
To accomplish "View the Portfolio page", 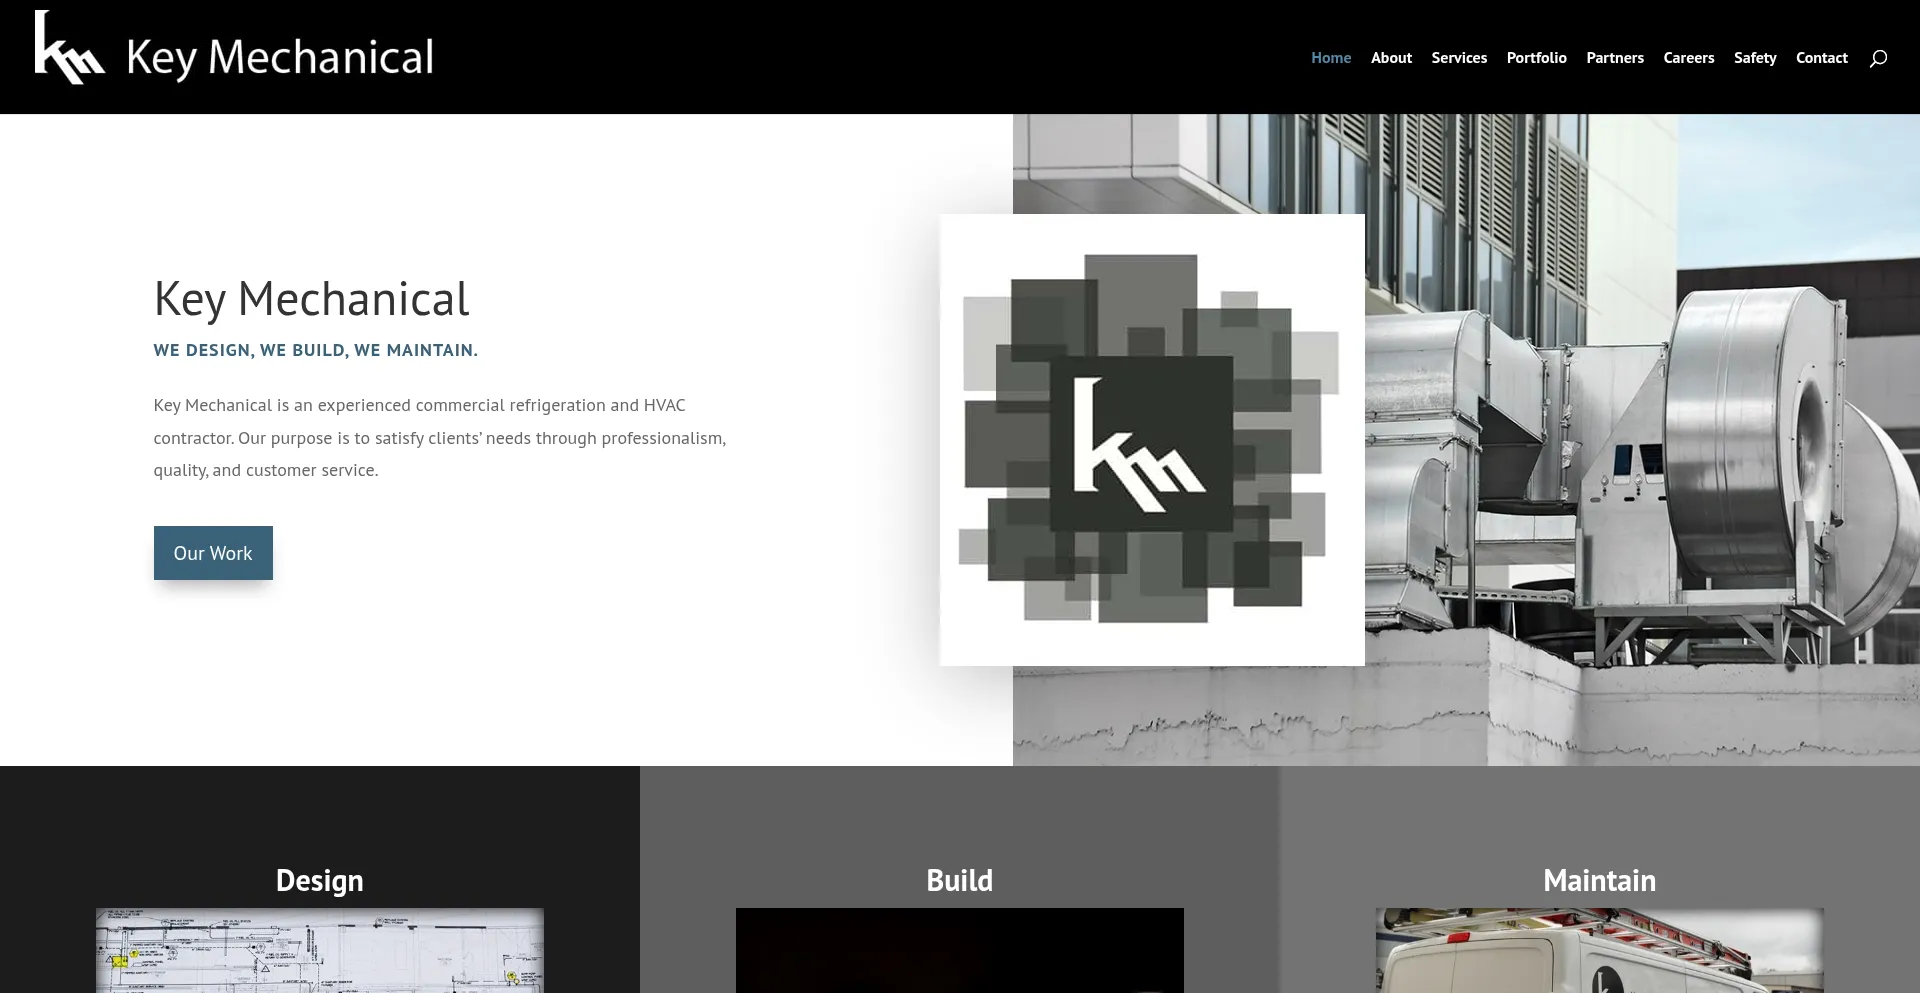I will click(x=1536, y=57).
